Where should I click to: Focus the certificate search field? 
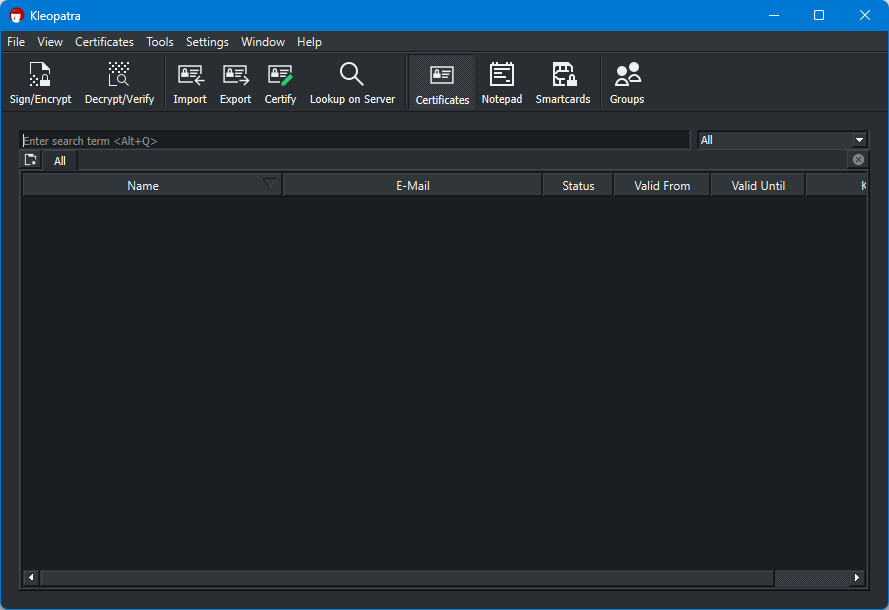[x=355, y=141]
